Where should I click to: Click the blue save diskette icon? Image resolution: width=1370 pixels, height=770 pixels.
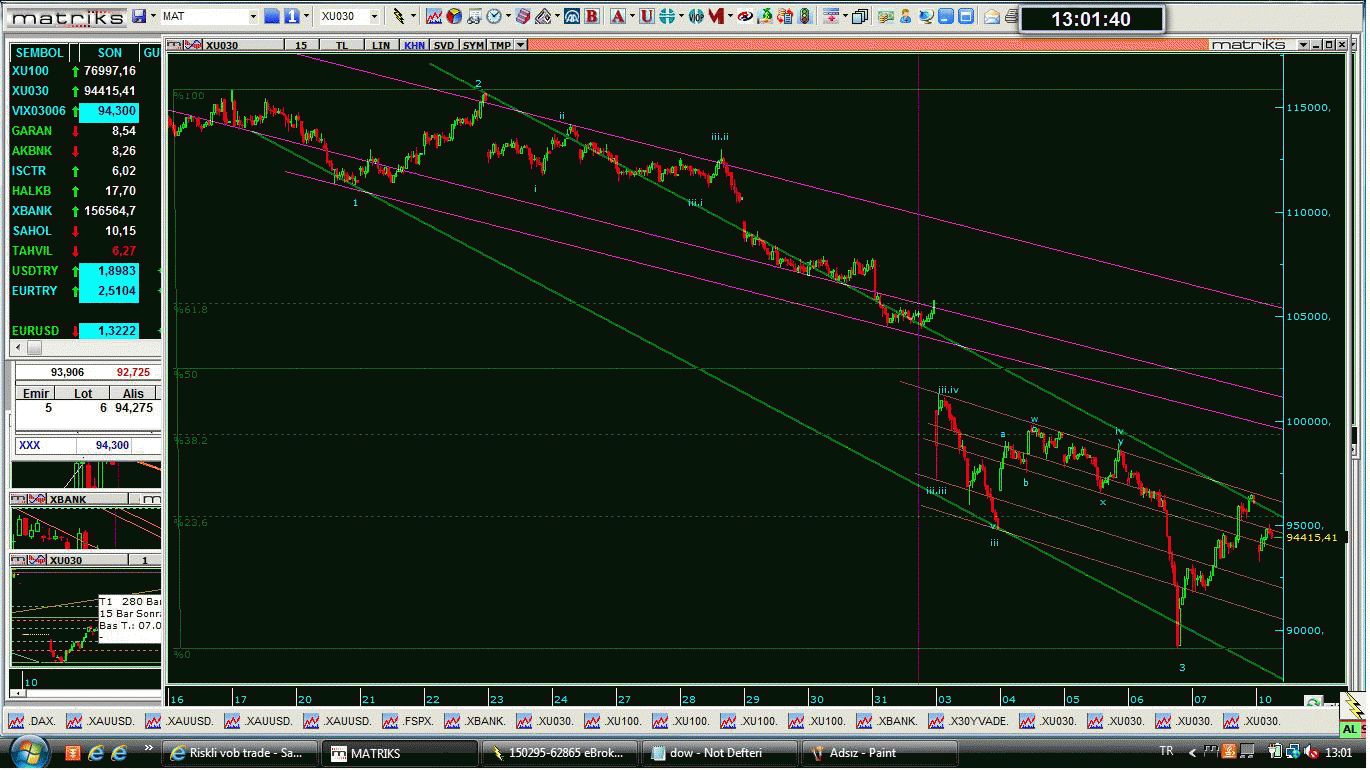[138, 16]
